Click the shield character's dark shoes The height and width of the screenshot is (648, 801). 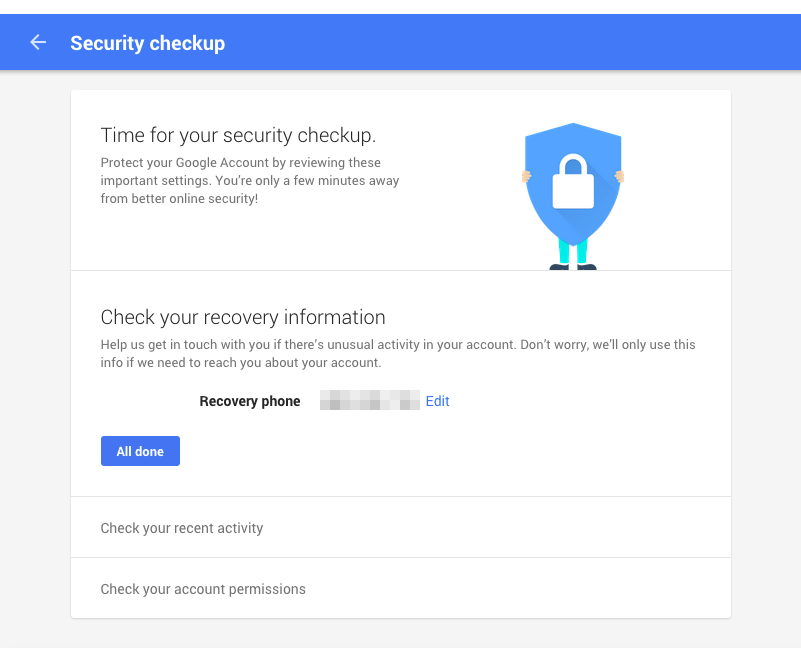tap(573, 267)
